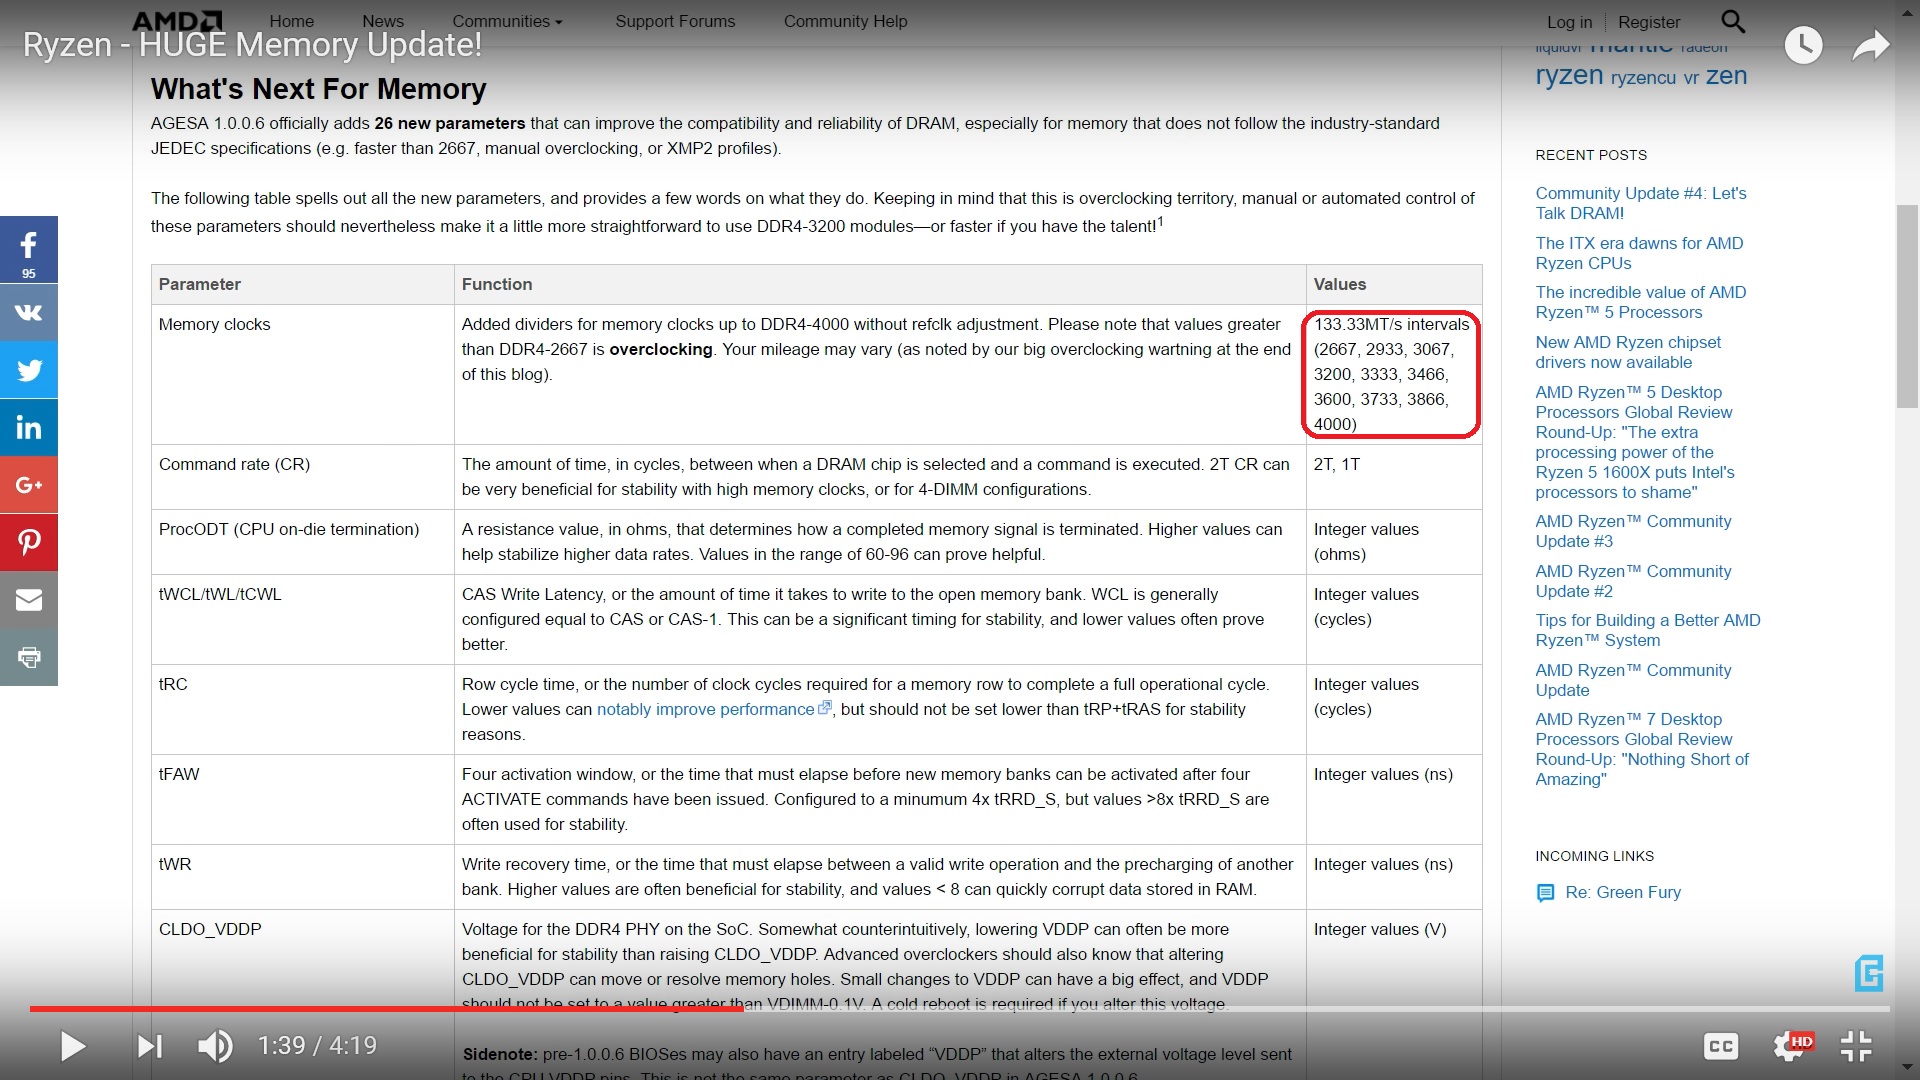The height and width of the screenshot is (1080, 1920).
Task: Click the scrollbar down arrow
Action: (x=1907, y=1068)
